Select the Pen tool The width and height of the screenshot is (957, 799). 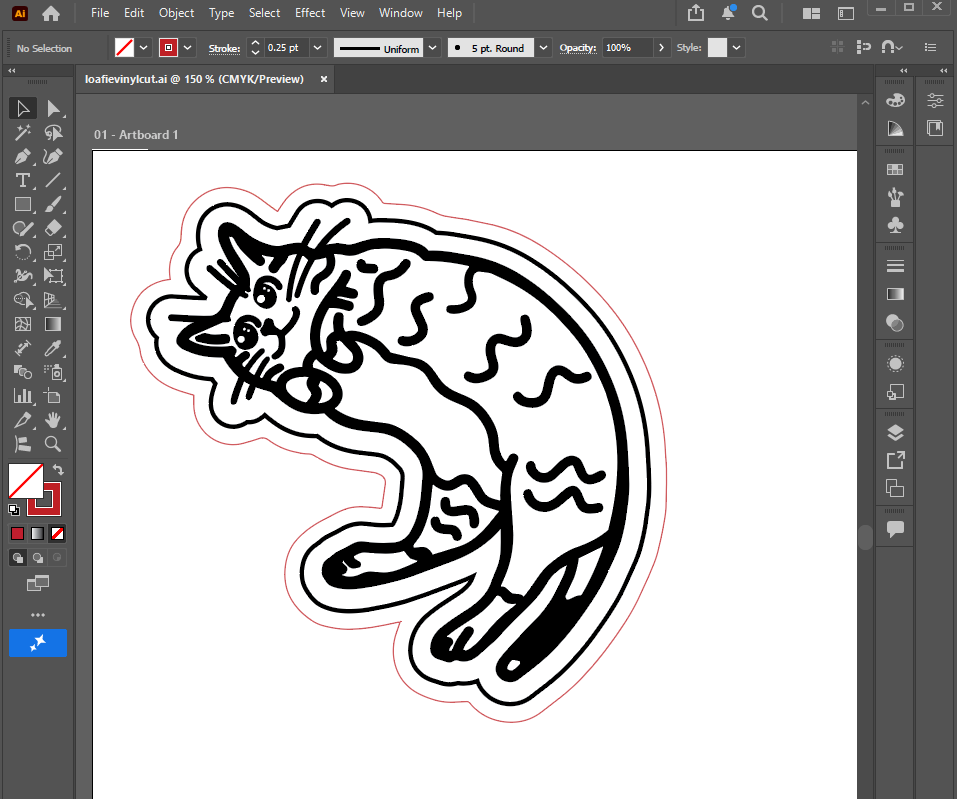tap(22, 156)
